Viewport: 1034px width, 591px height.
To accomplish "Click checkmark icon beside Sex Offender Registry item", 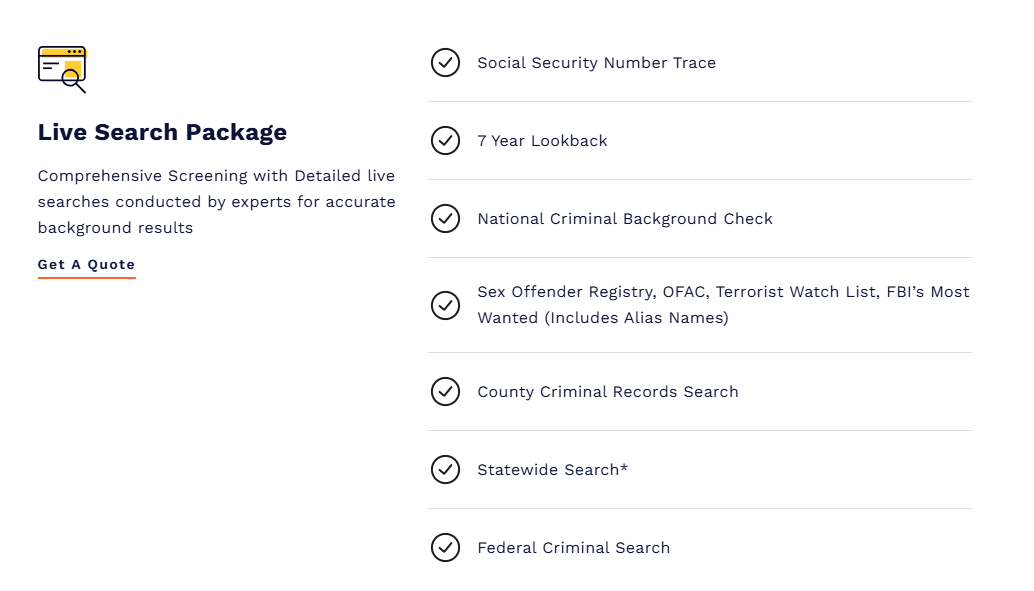I will tap(445, 305).
